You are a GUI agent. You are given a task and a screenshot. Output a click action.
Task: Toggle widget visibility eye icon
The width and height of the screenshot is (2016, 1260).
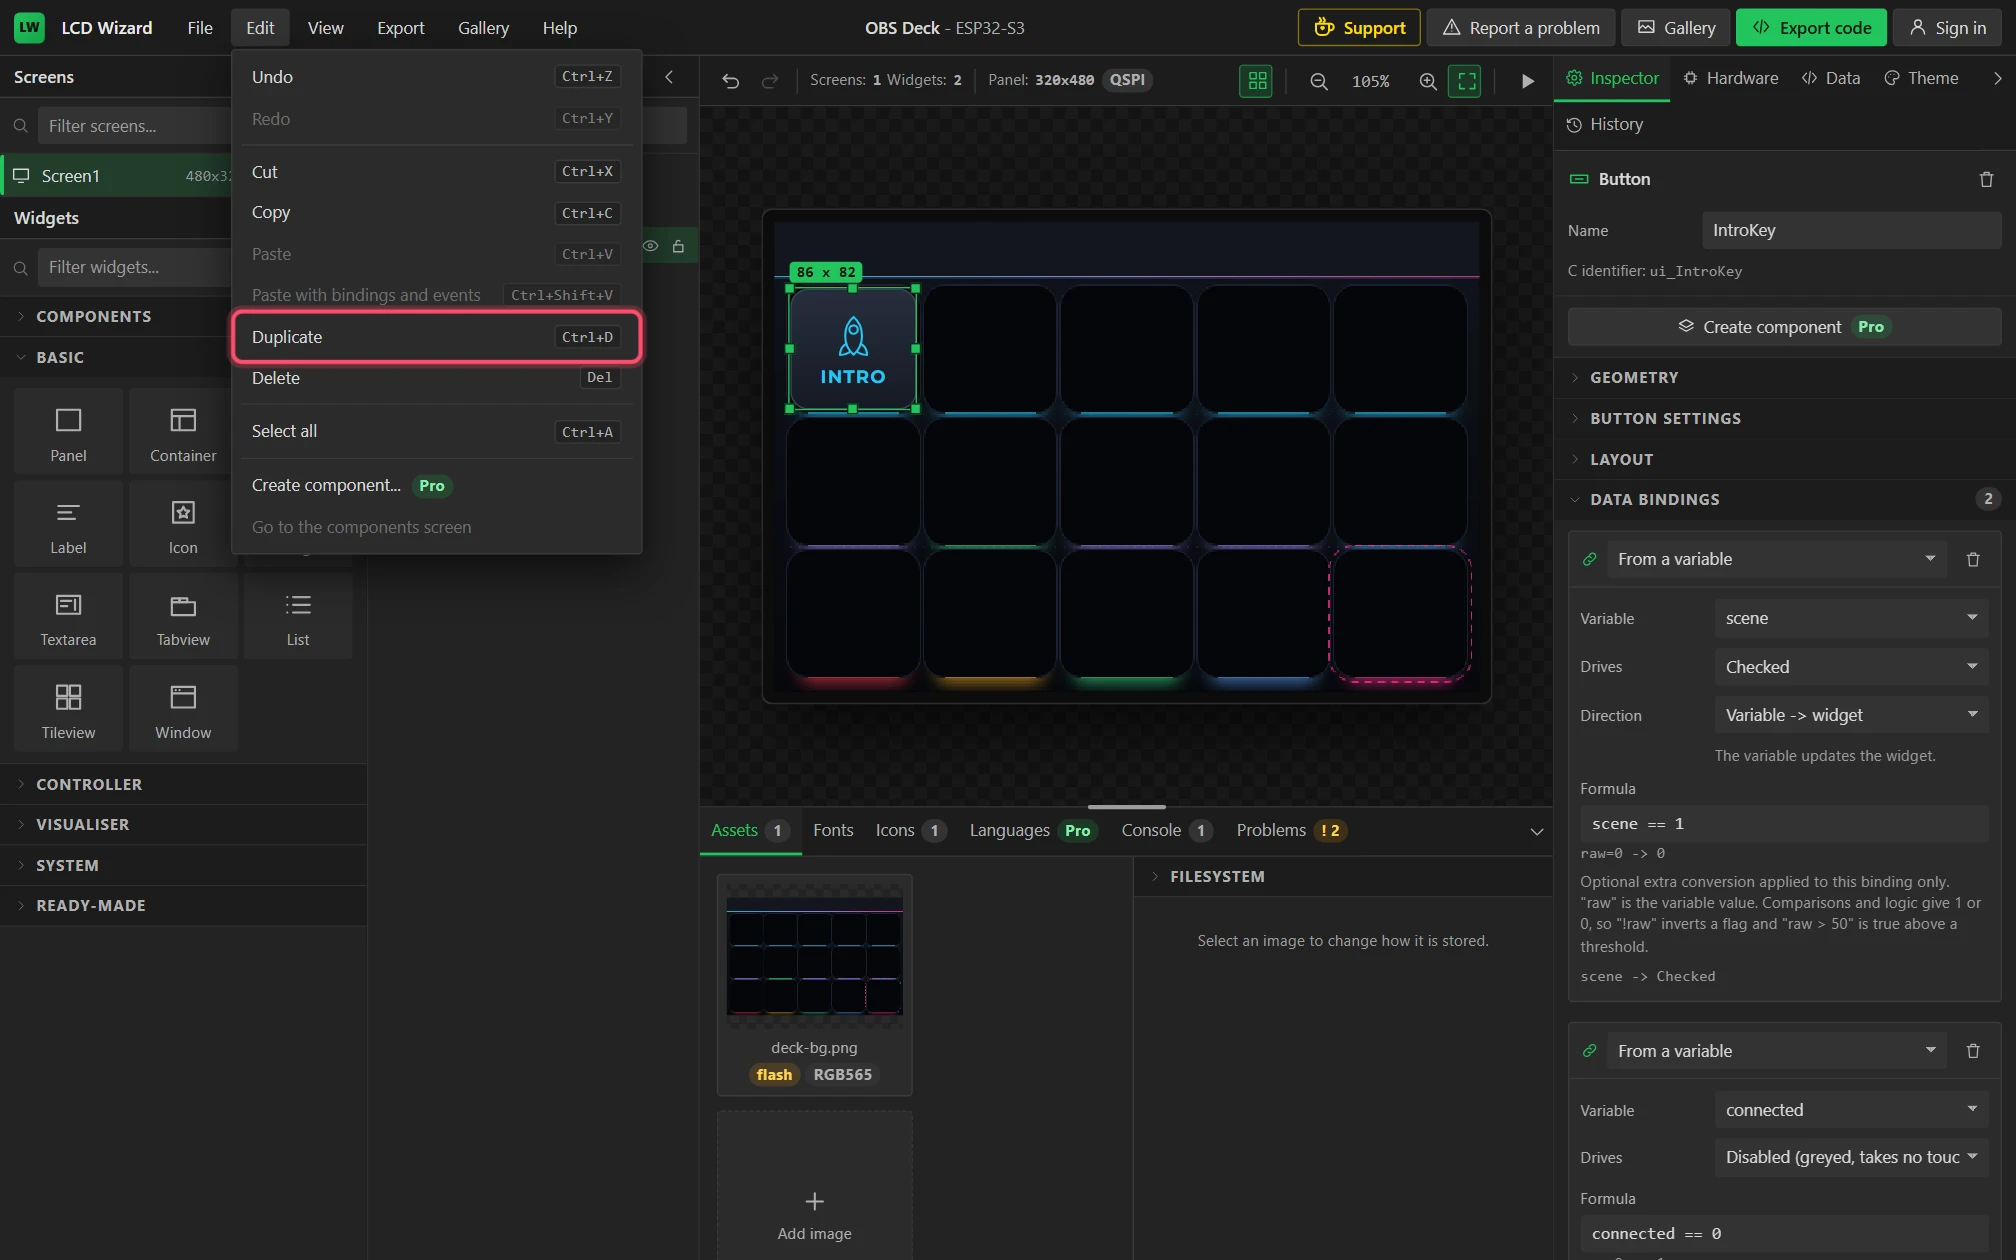(x=651, y=246)
